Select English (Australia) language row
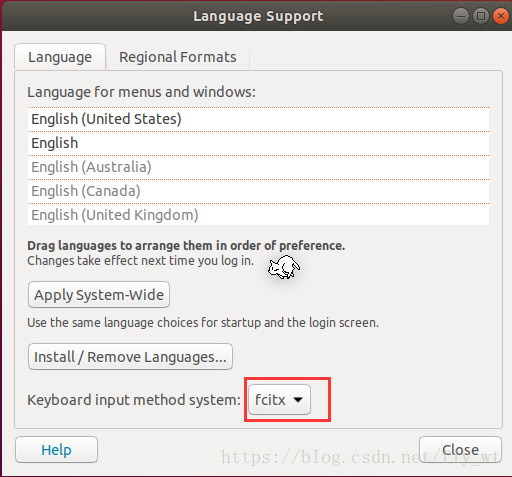Viewport: 512px width, 477px height. [258, 167]
